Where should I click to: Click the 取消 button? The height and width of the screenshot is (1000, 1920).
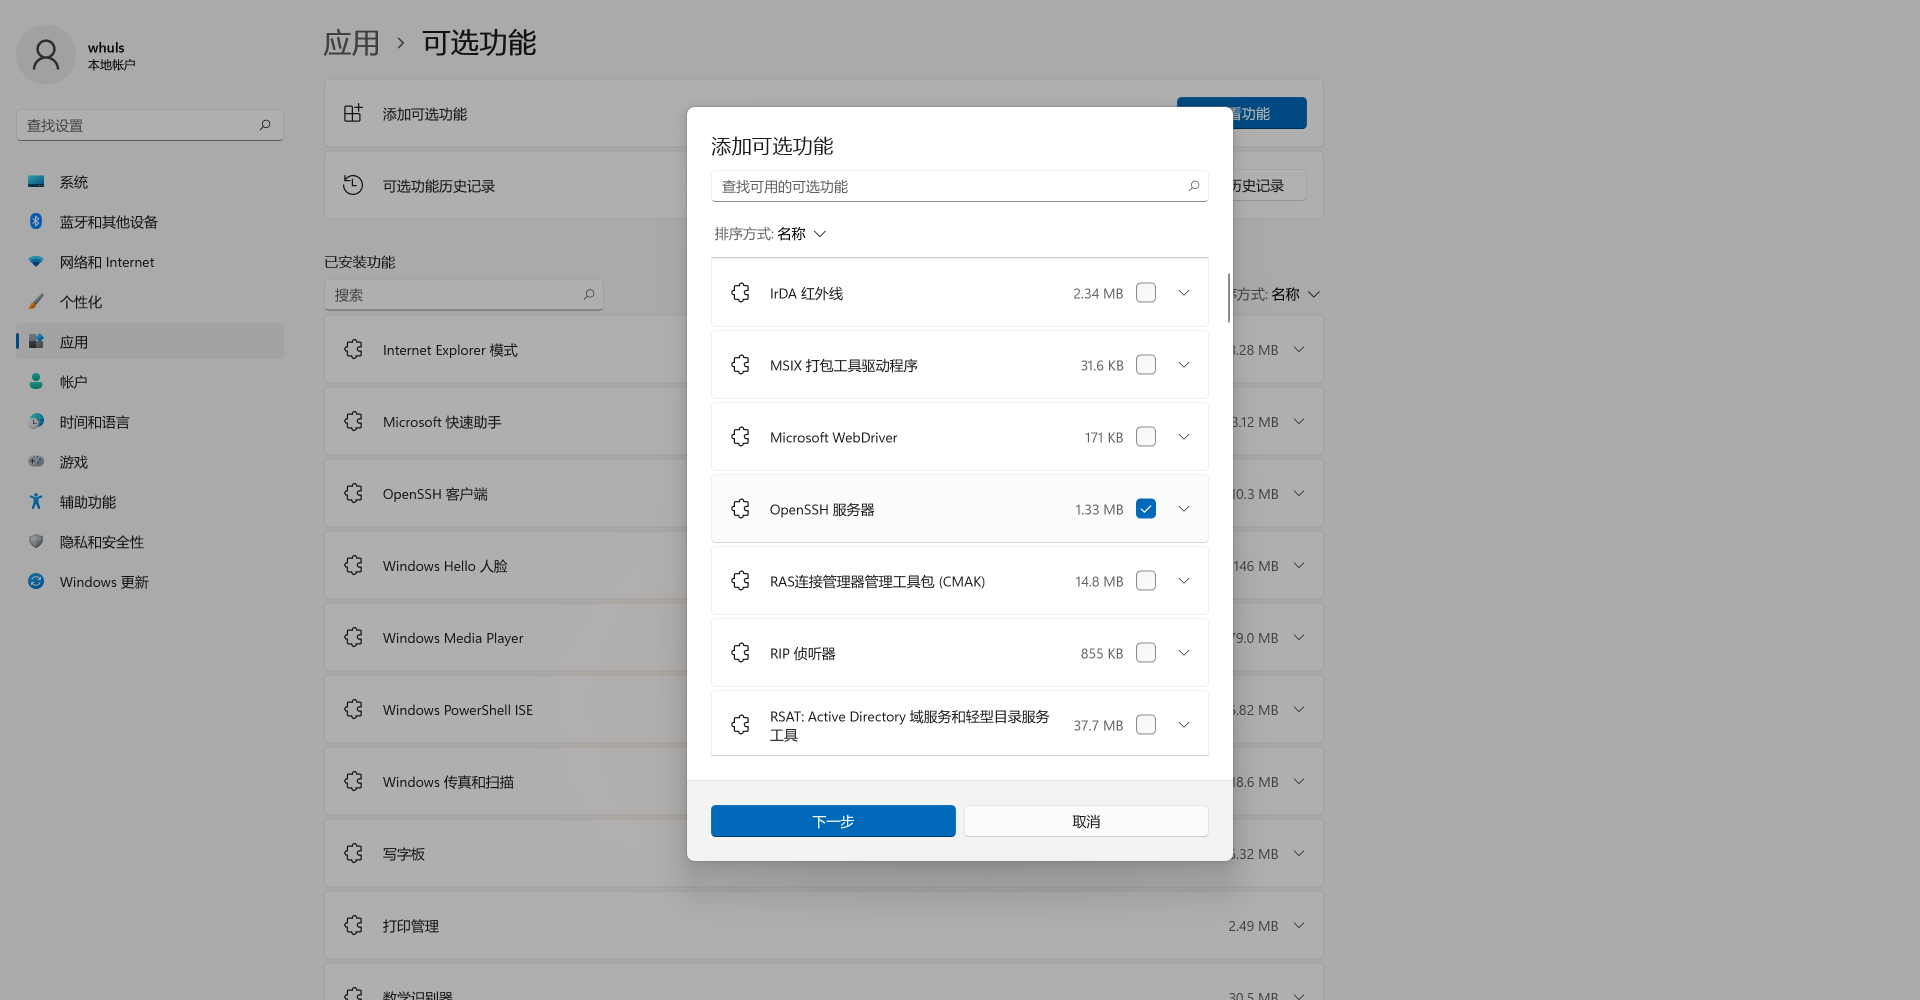(x=1086, y=821)
